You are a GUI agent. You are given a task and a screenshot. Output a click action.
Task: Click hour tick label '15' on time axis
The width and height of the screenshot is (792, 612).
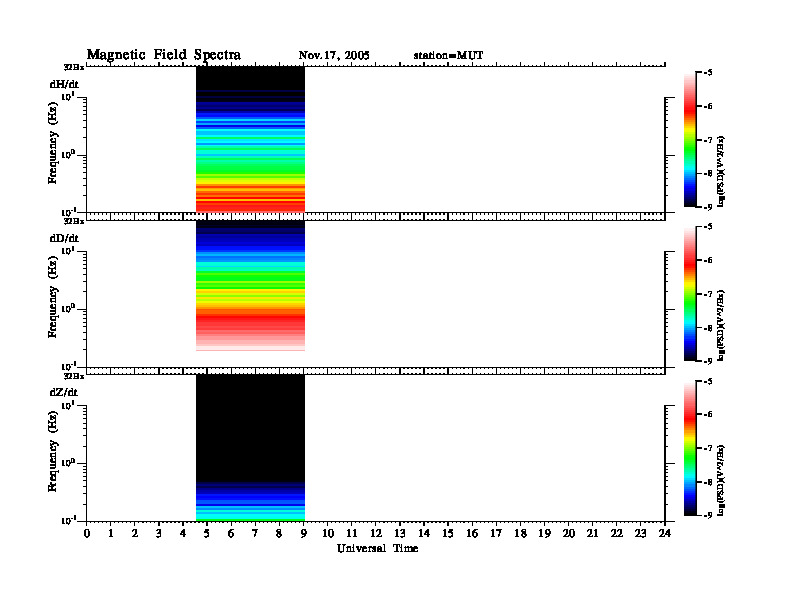[x=448, y=533]
